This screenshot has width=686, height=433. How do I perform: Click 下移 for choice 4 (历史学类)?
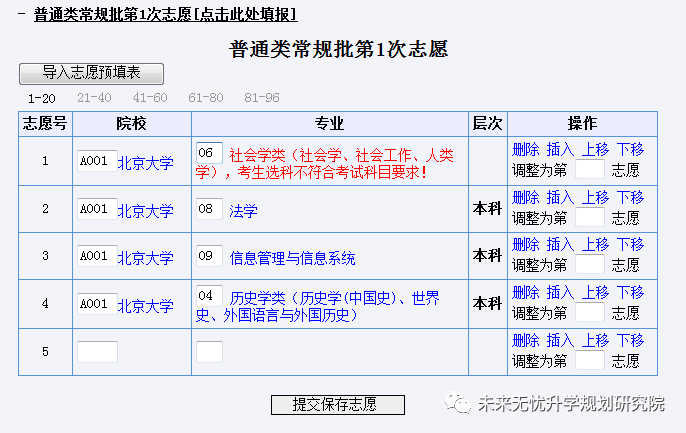click(x=630, y=292)
